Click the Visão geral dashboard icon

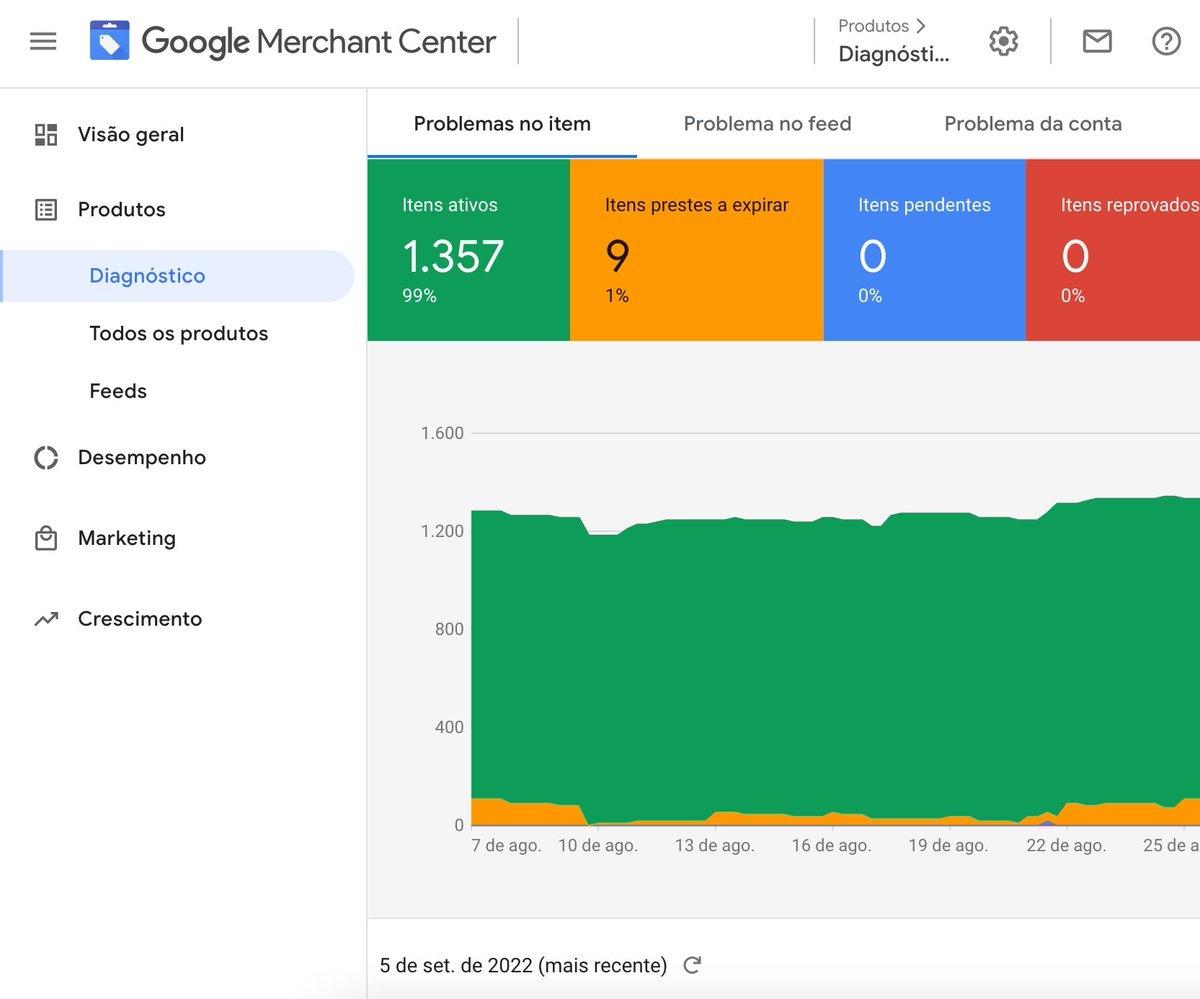[46, 135]
